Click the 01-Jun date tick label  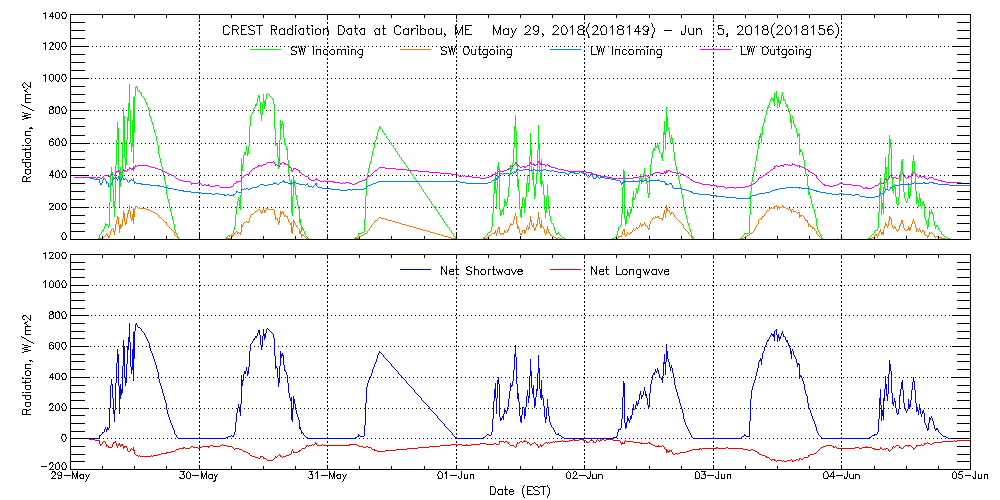pos(457,476)
